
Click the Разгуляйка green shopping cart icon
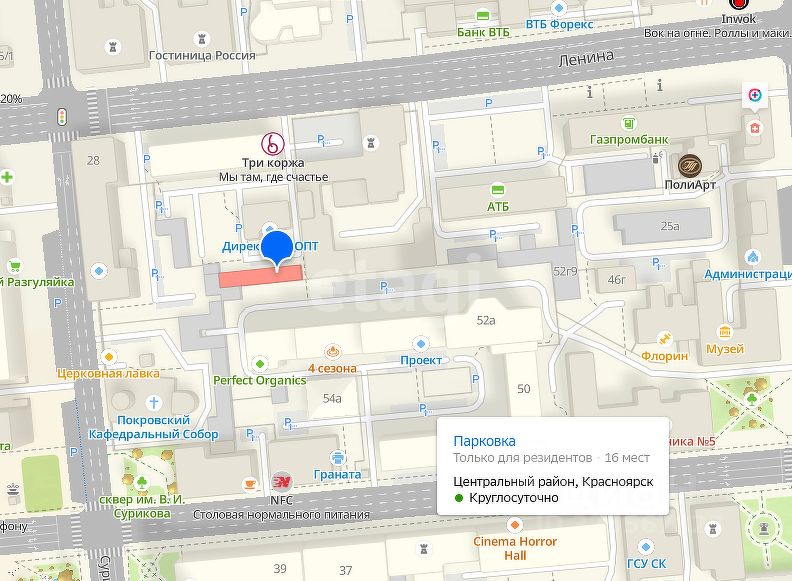coord(15,266)
